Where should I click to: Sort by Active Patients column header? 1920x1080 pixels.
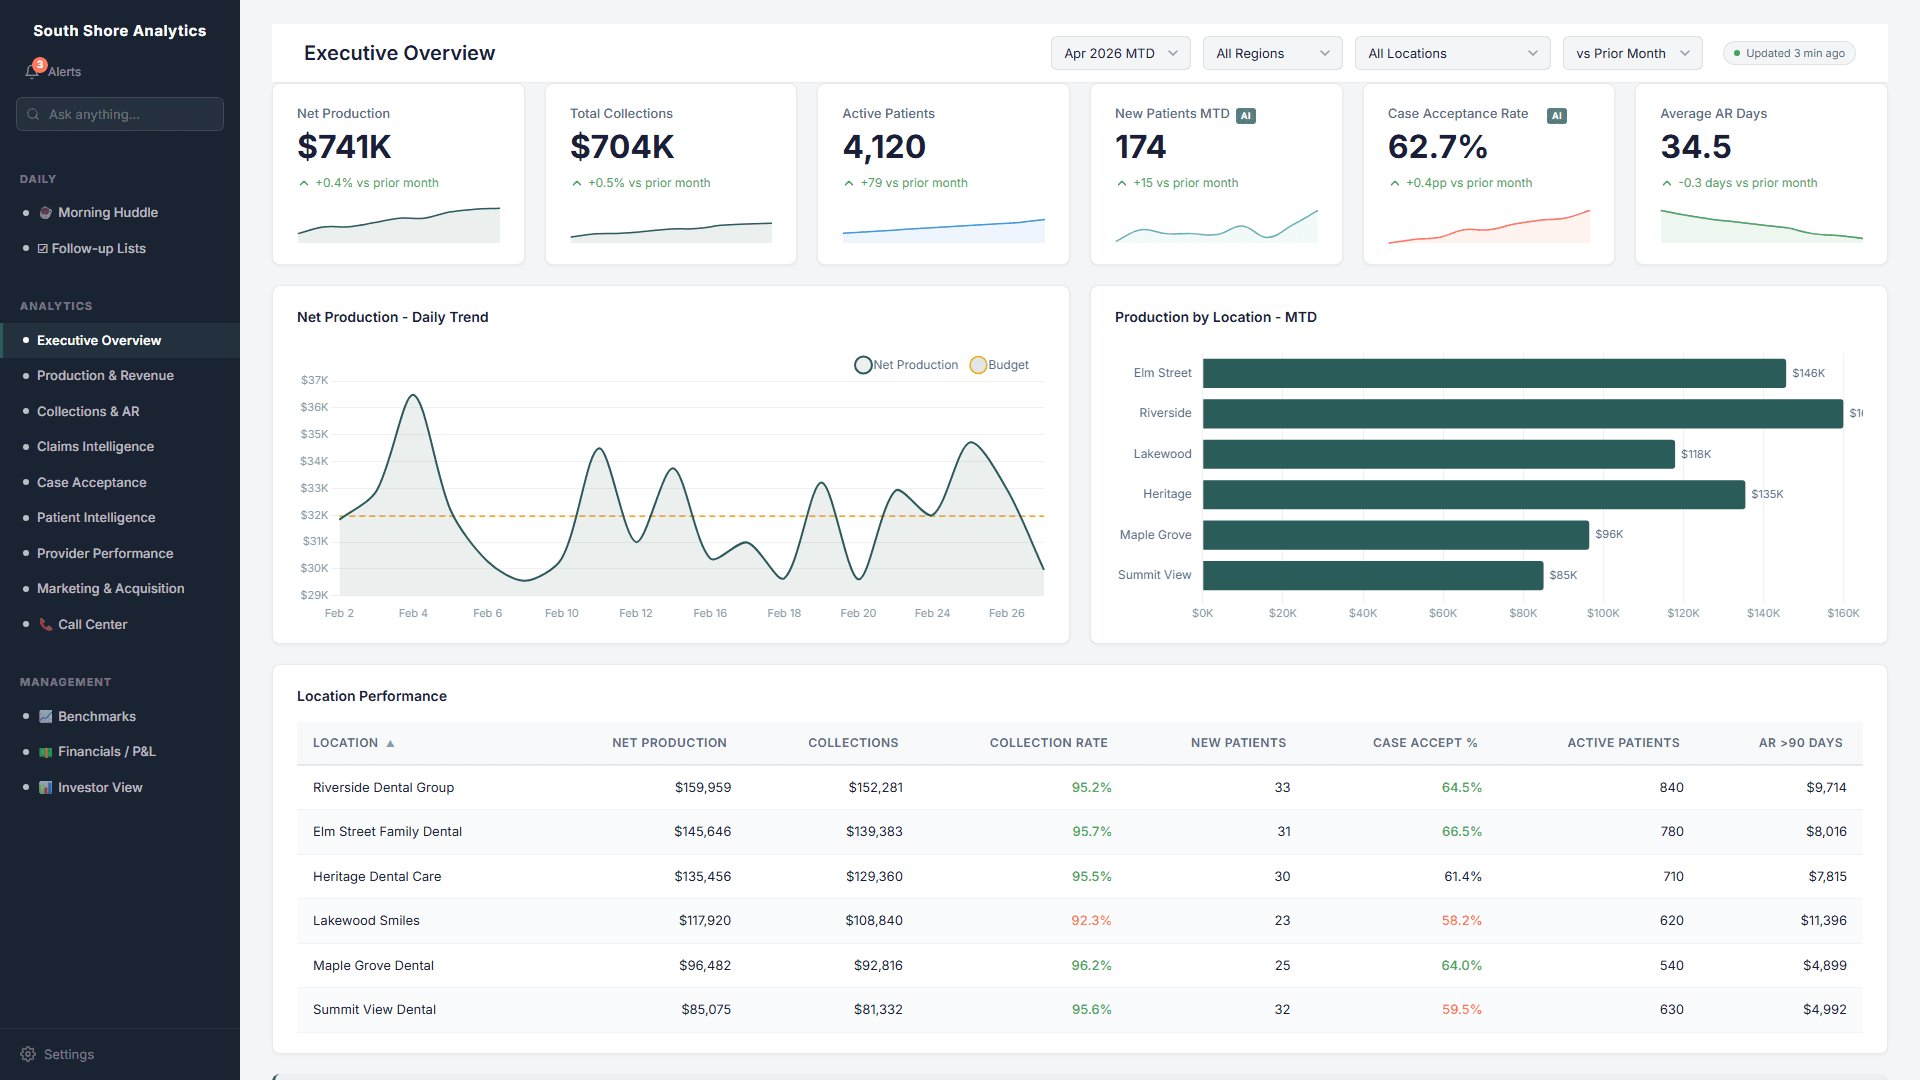pyautogui.click(x=1623, y=743)
